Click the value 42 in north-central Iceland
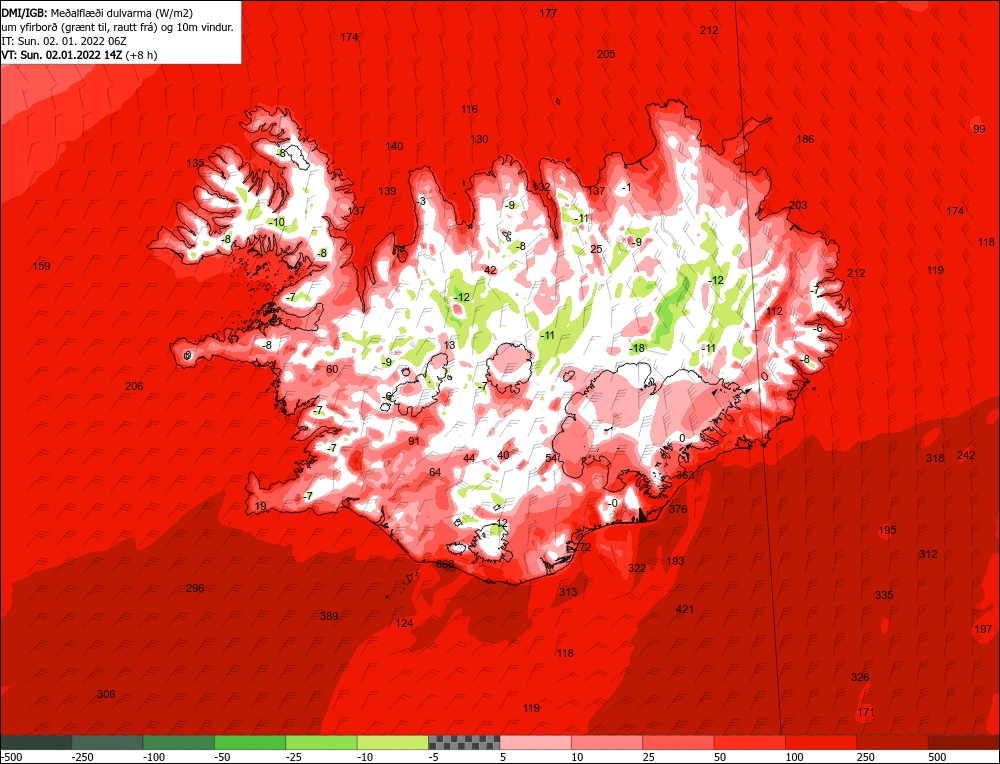 (x=490, y=270)
